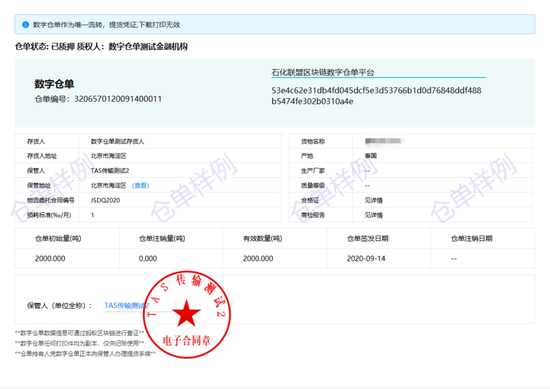Click the blockchain hash starting with 53e4c62e
The height and width of the screenshot is (389, 550).
376,96
